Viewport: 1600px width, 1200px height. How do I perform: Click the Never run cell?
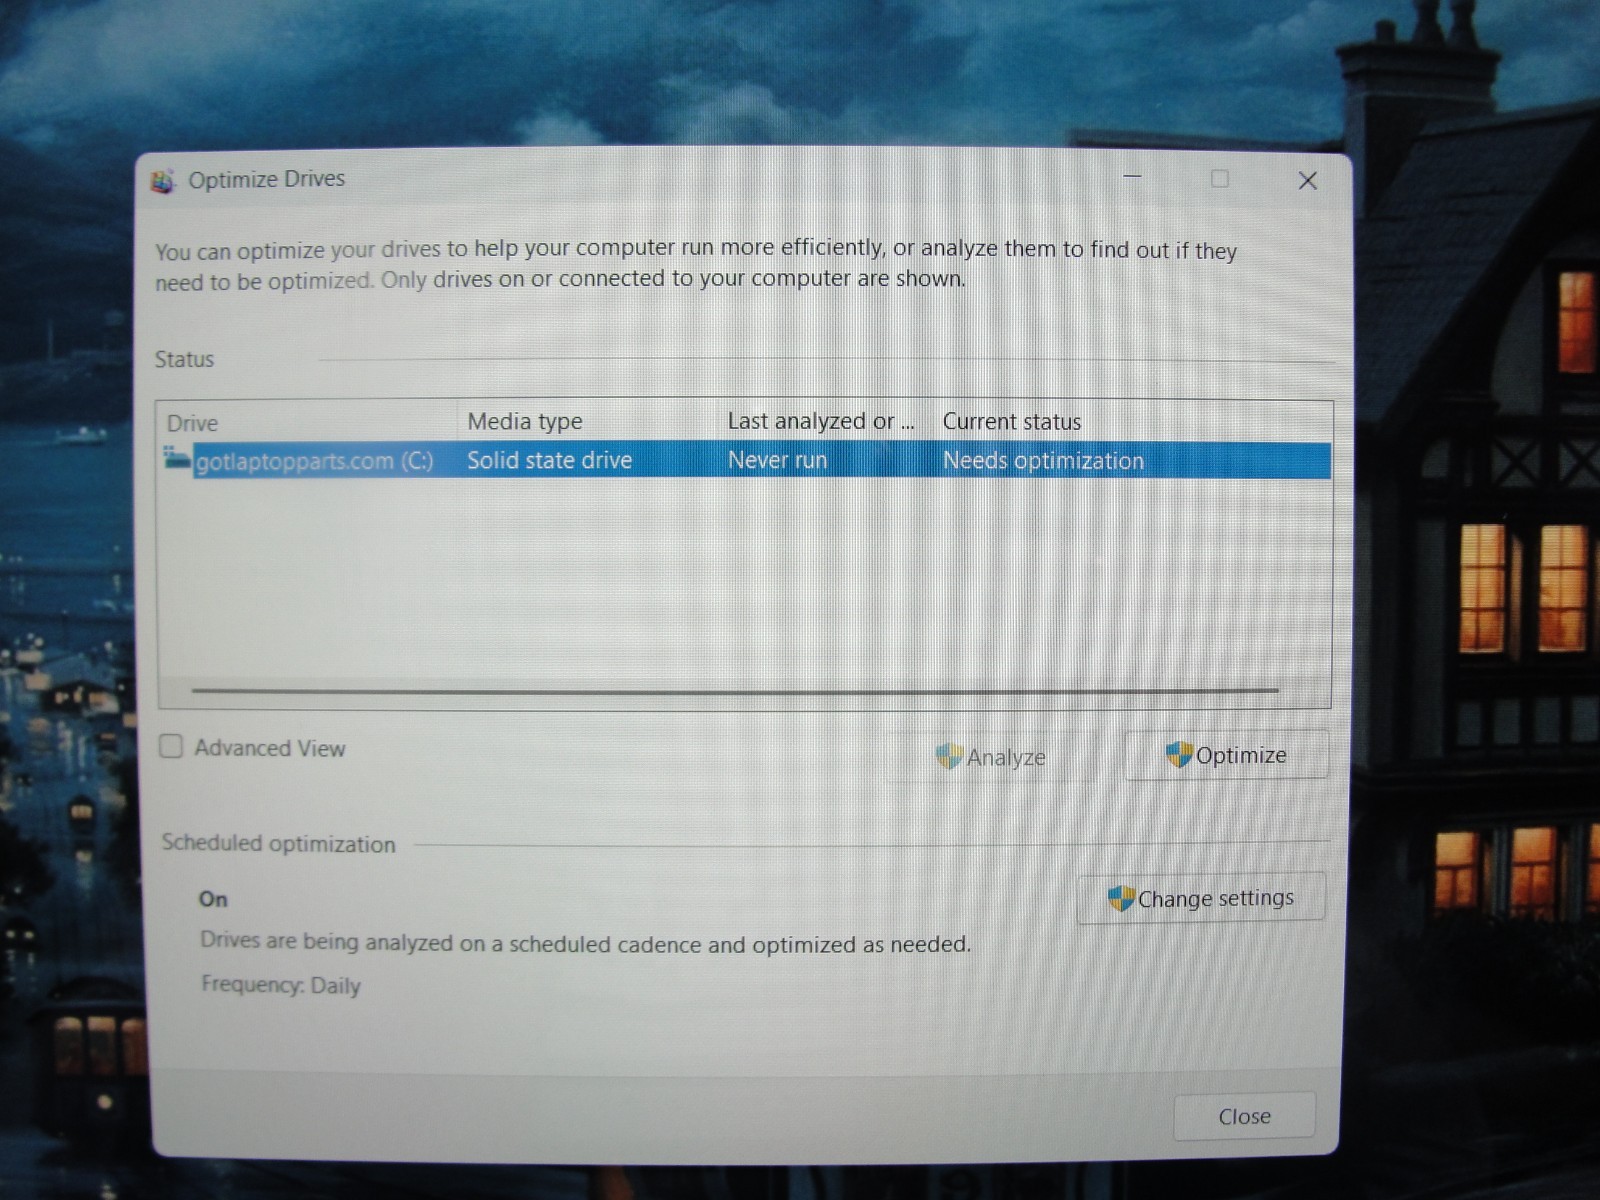(x=777, y=460)
